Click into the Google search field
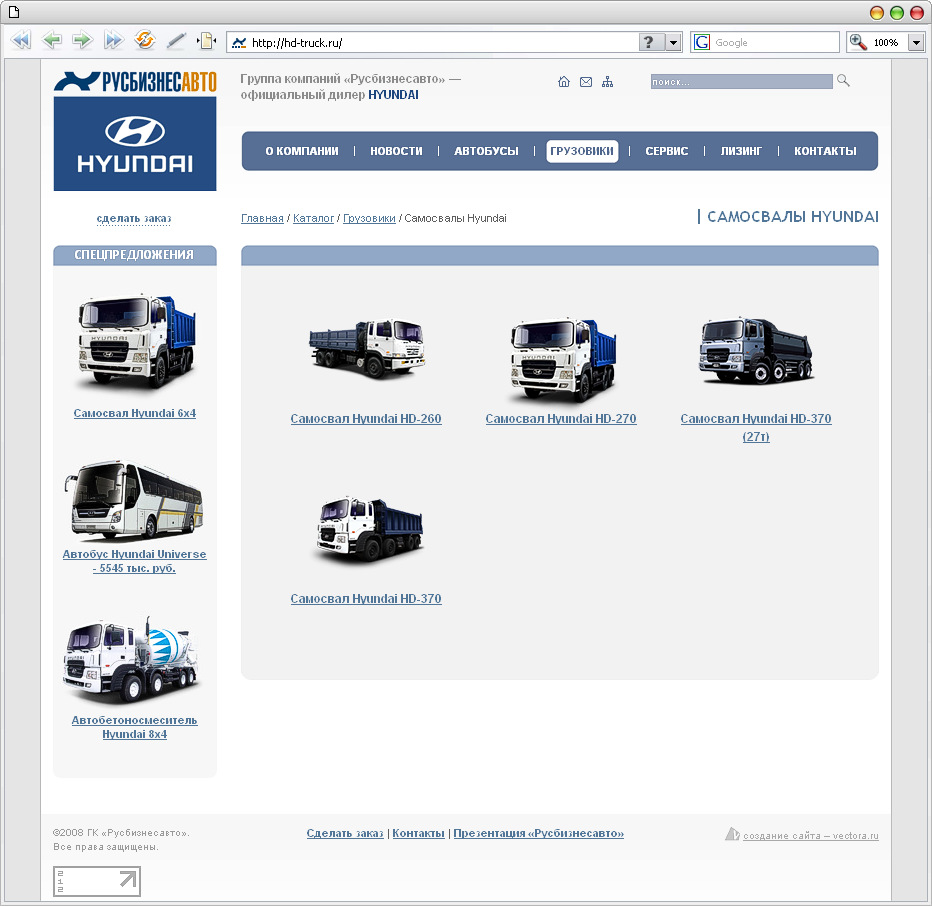Screen dimensions: 932x906 (774, 42)
